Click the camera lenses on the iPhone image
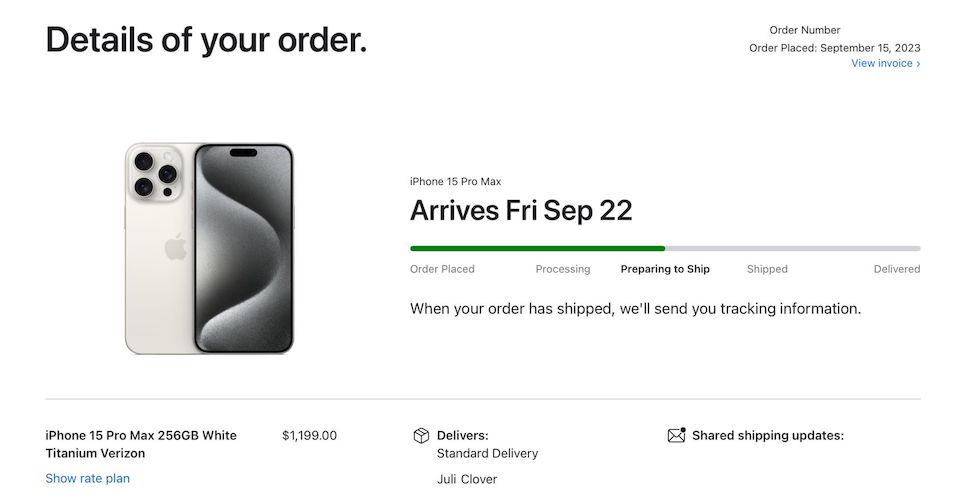Image resolution: width=968 pixels, height=504 pixels. coord(151,172)
